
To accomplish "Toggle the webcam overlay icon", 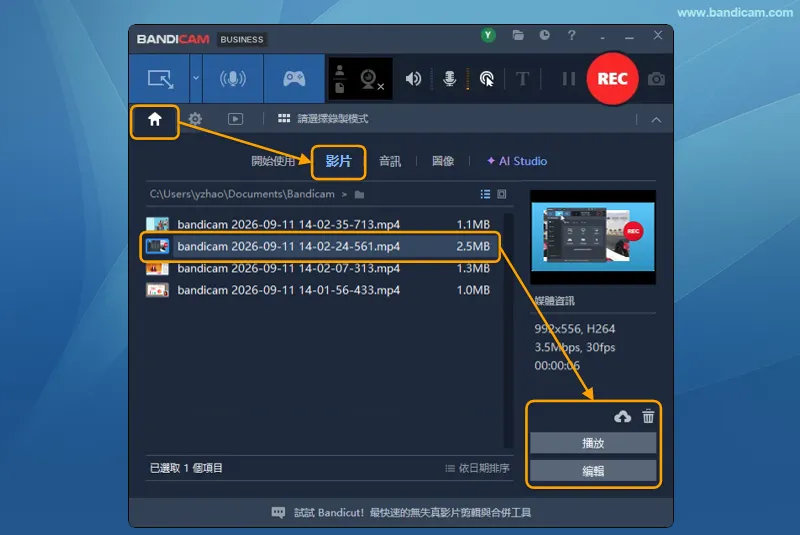I will 371,79.
